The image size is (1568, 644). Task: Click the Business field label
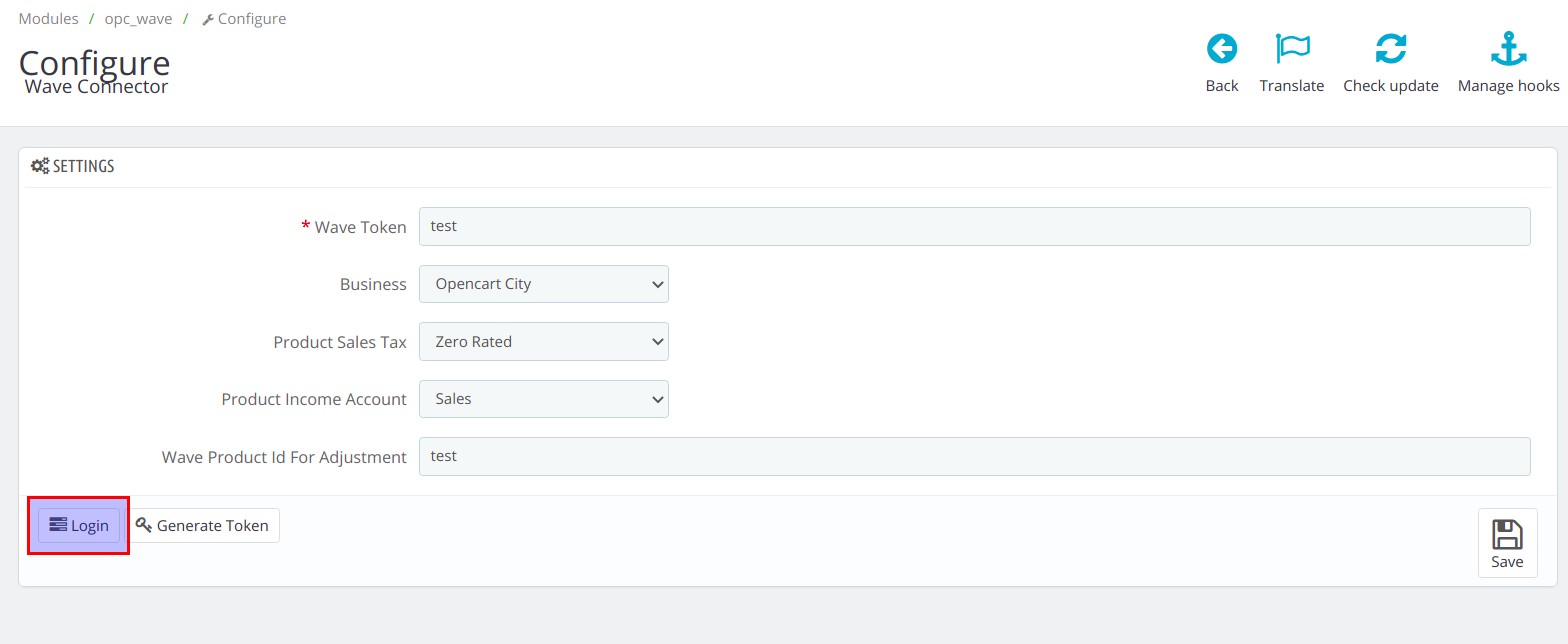coord(373,284)
